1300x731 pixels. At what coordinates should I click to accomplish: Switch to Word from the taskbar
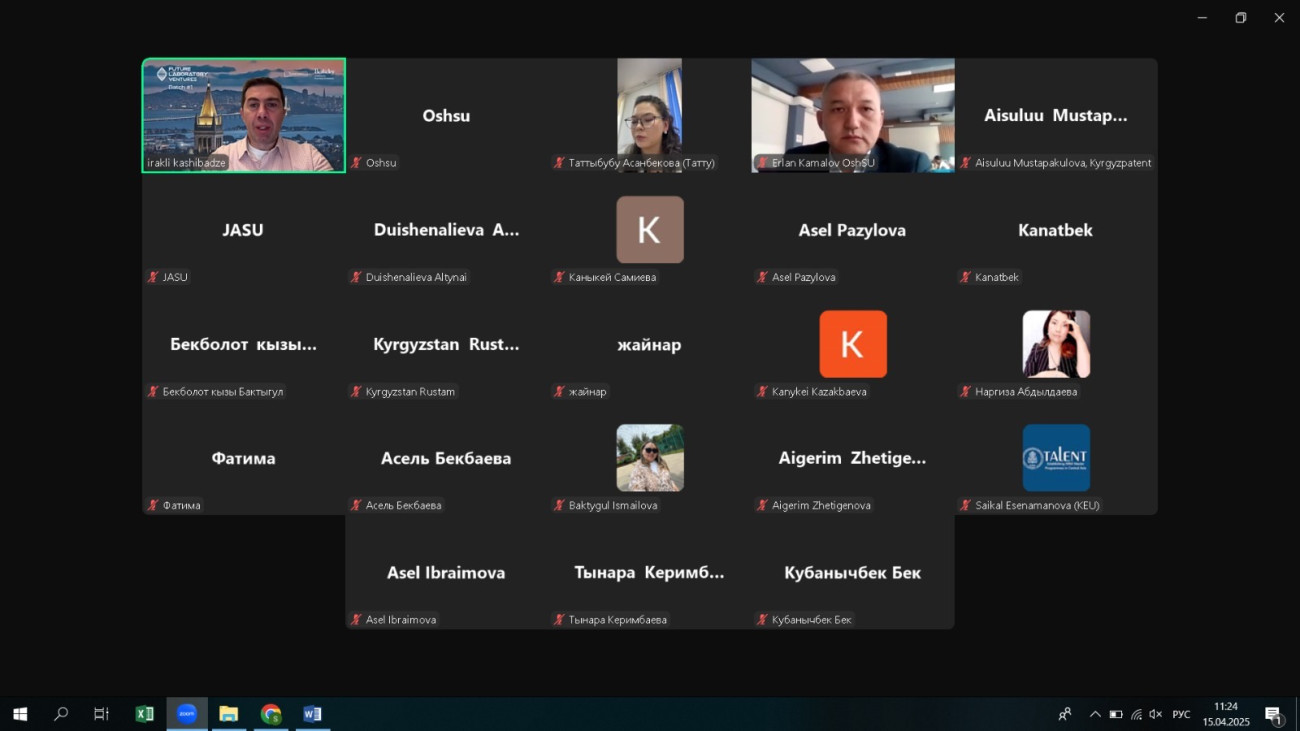point(312,714)
